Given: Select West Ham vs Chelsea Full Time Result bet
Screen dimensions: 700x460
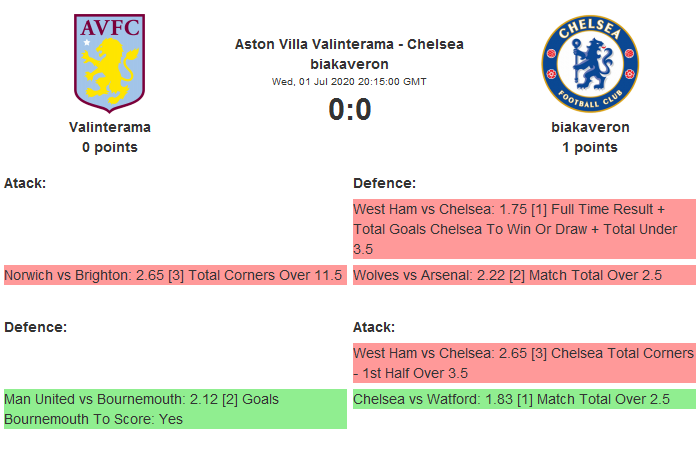Looking at the screenshot, I should (523, 229).
